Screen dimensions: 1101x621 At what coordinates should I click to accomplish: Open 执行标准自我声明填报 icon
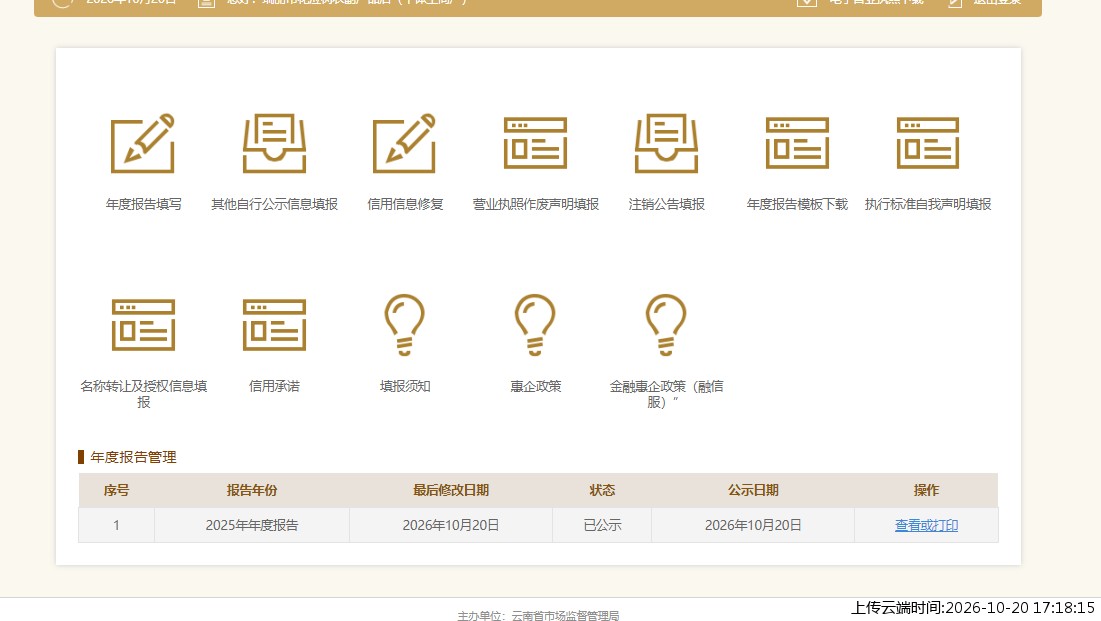click(928, 143)
